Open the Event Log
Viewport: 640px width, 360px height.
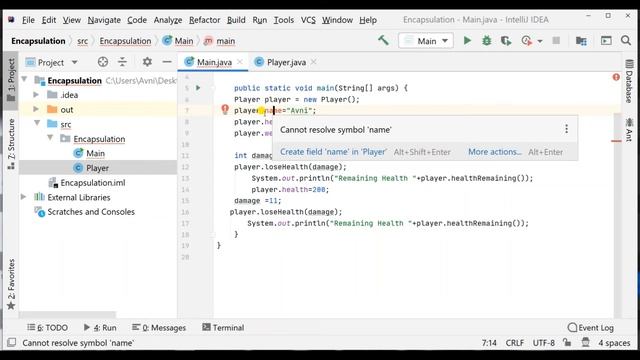pos(591,327)
